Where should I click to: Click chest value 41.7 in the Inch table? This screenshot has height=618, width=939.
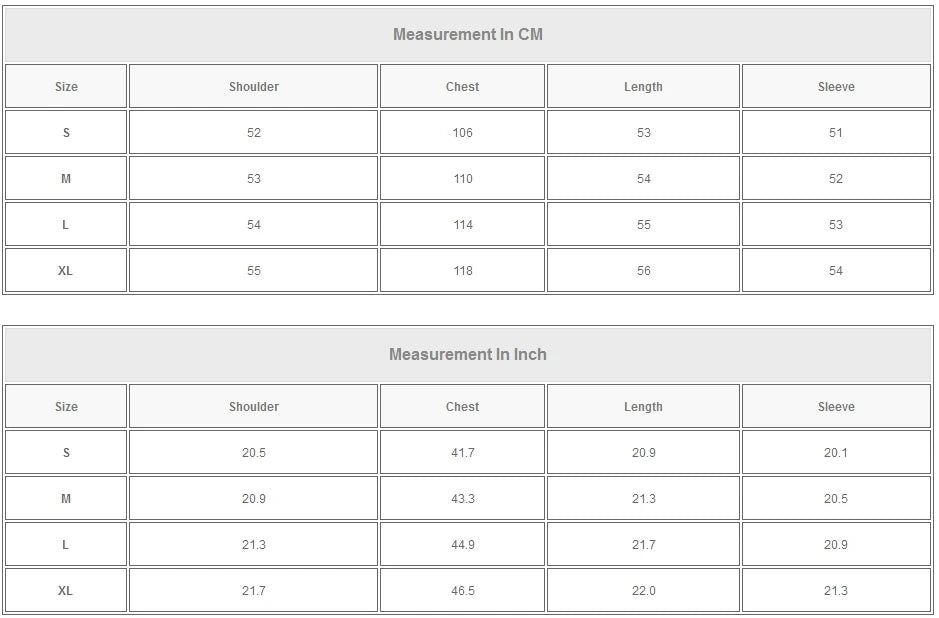click(x=462, y=453)
